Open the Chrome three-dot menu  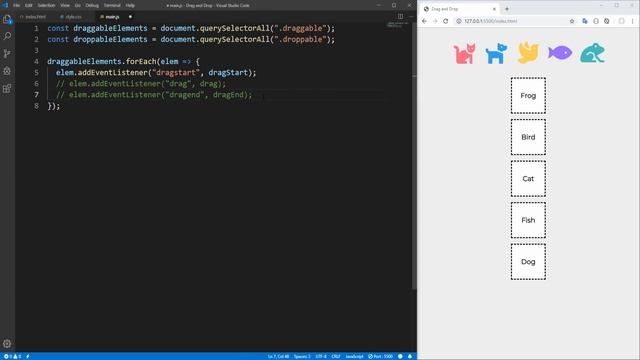click(x=633, y=21)
